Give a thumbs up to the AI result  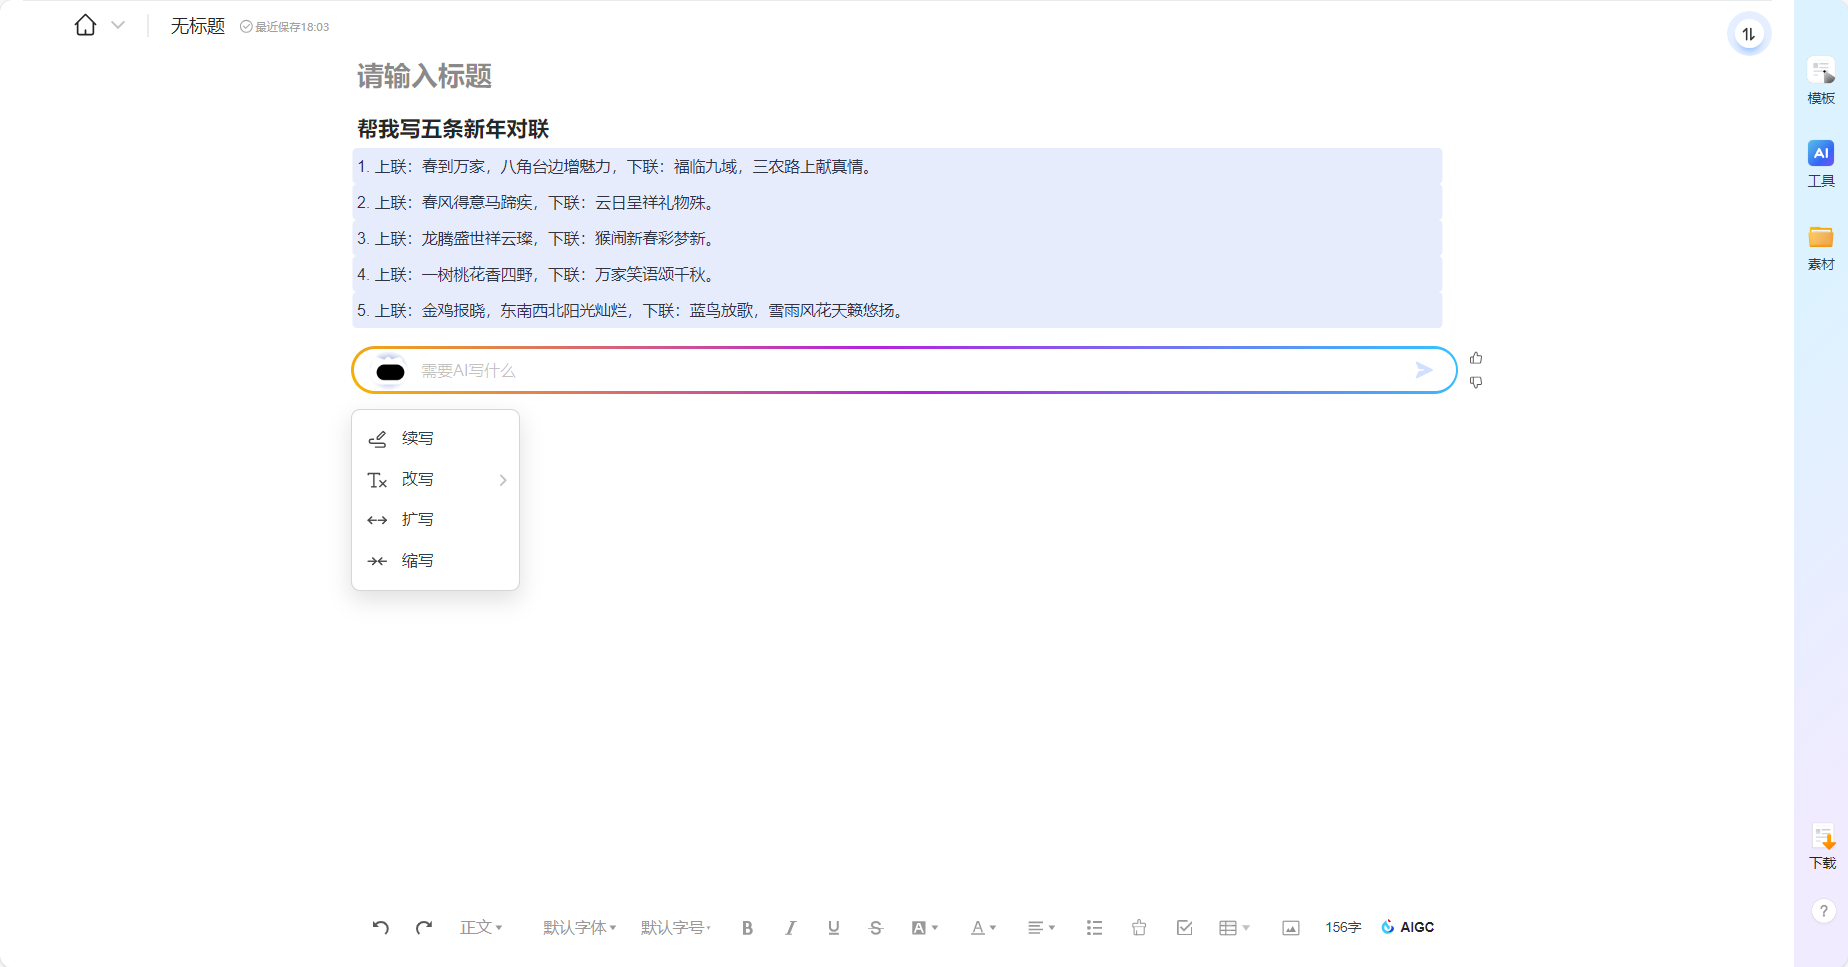point(1476,357)
